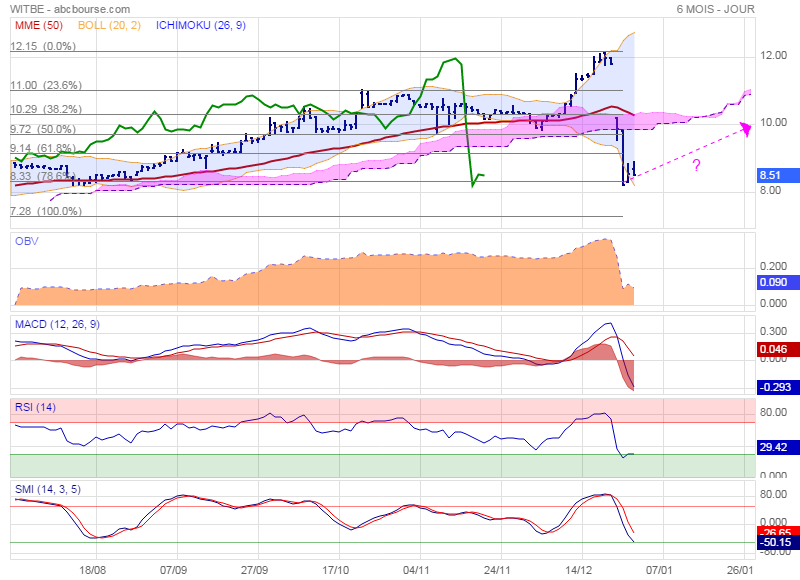Image resolution: width=800 pixels, height=580 pixels.
Task: Click the 04/11 date axis label
Action: coord(416,570)
